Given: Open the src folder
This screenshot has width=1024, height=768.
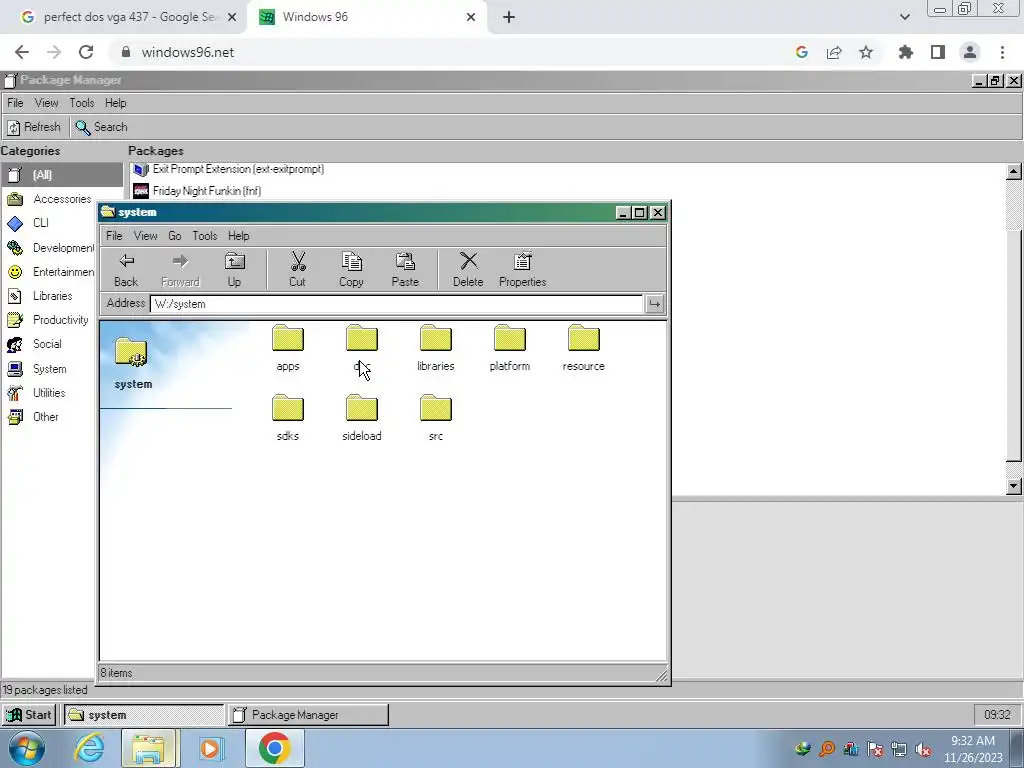Looking at the screenshot, I should pyautogui.click(x=436, y=419).
